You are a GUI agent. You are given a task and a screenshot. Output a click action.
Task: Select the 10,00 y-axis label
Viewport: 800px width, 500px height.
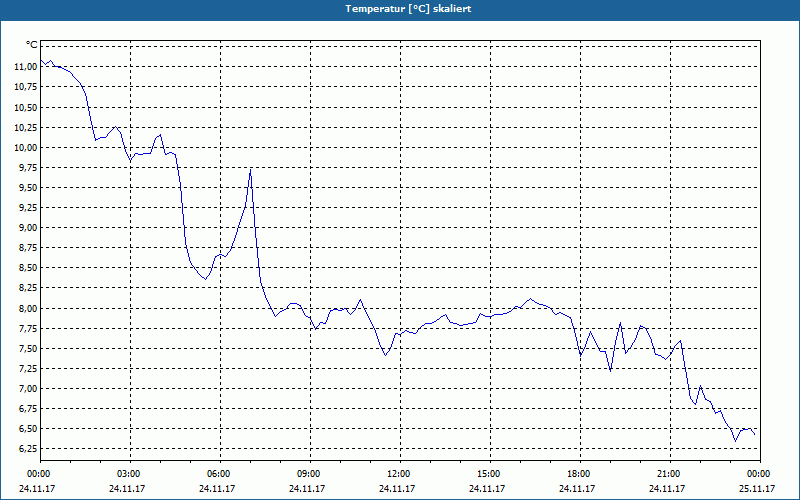(x=26, y=148)
